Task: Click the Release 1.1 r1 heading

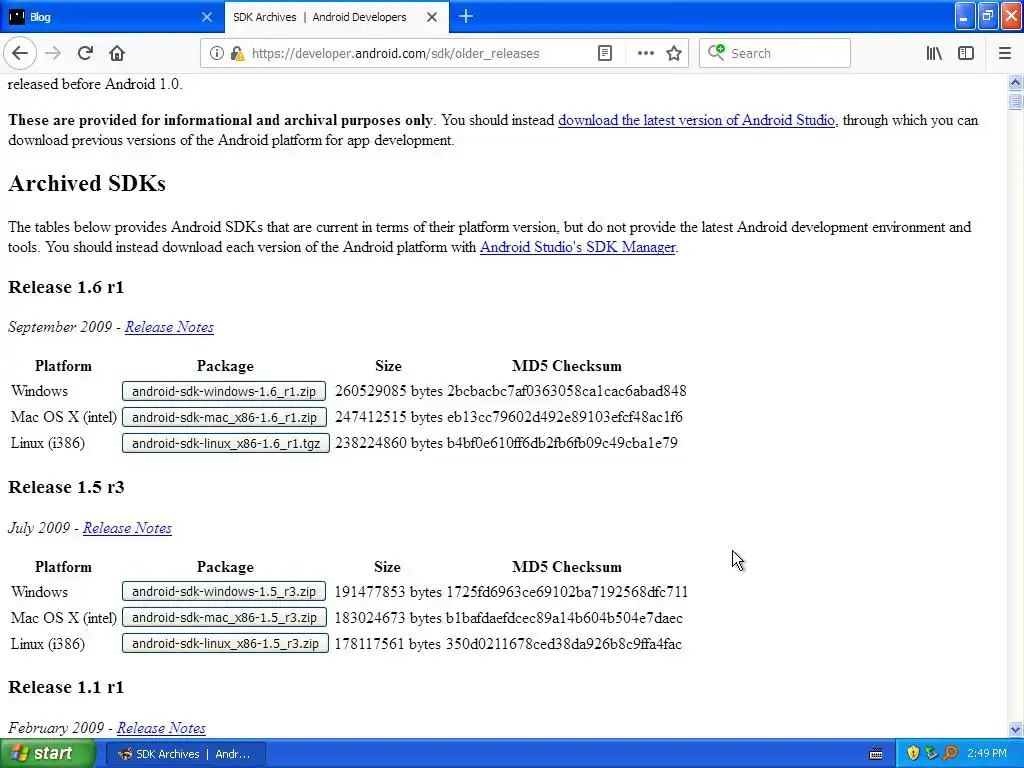Action: pyautogui.click(x=66, y=687)
